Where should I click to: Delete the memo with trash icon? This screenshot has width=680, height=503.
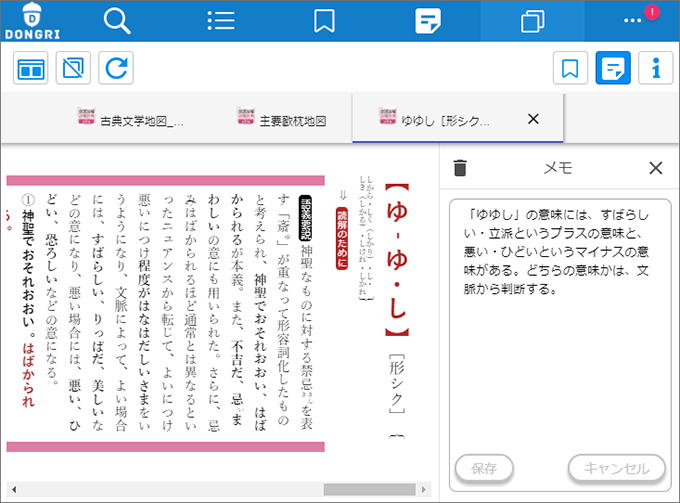pos(460,168)
